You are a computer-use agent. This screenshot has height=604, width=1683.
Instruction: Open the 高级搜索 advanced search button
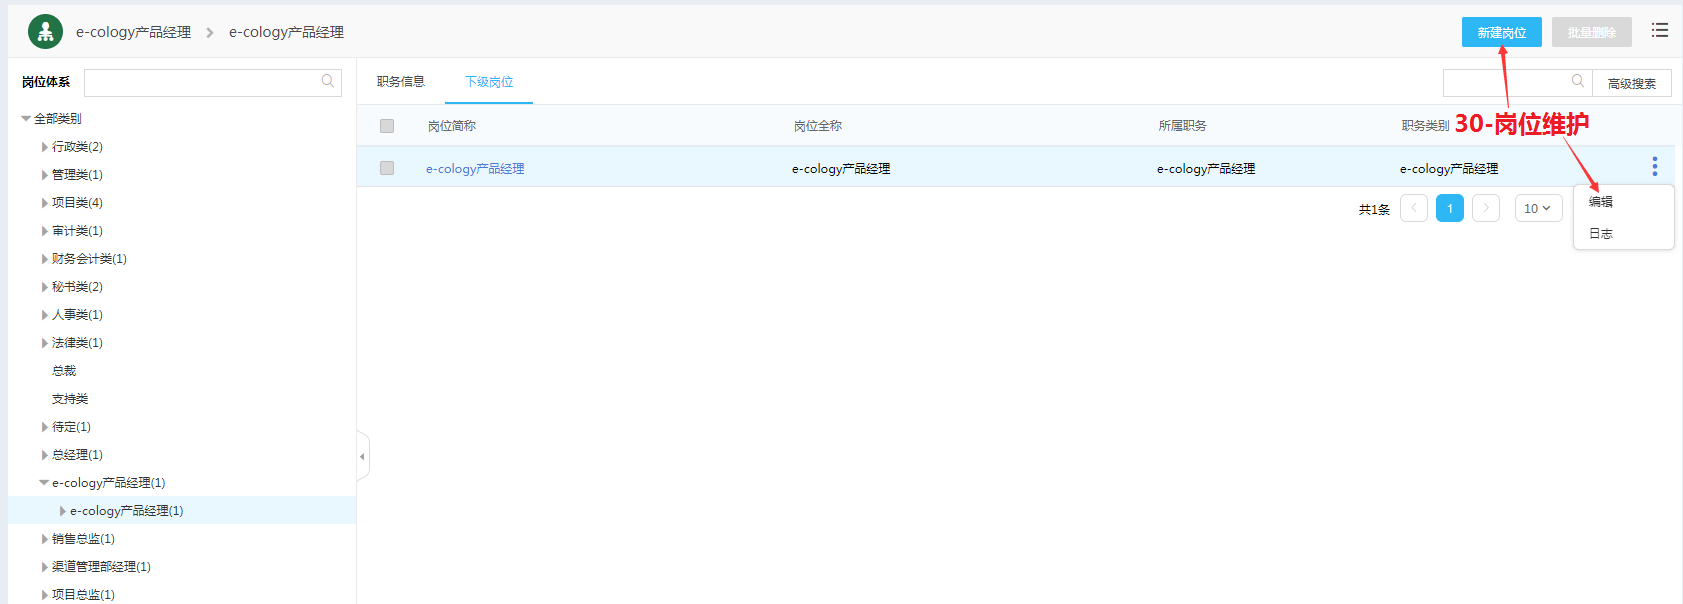coord(1631,84)
